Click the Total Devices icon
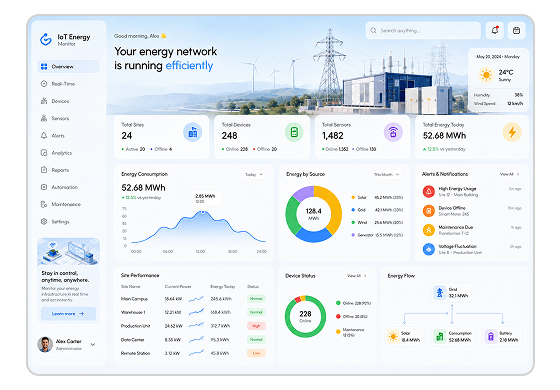560x390 pixels. point(294,132)
